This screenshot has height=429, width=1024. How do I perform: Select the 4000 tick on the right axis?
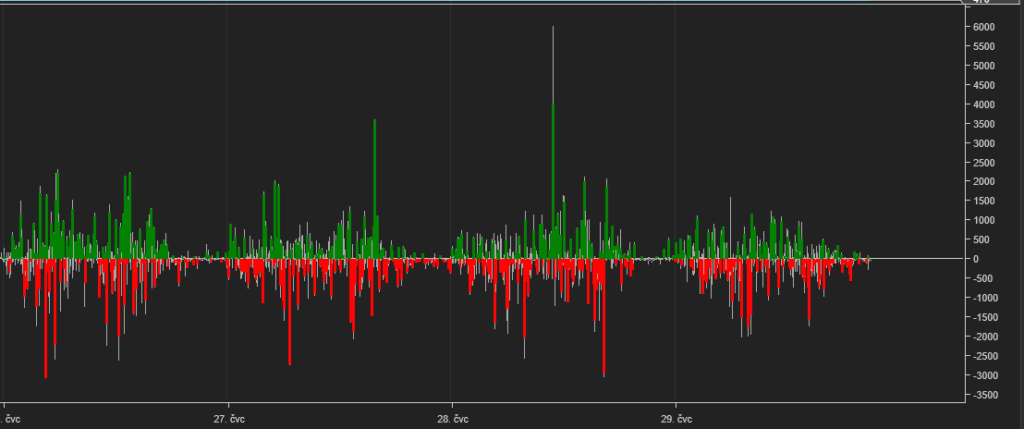point(985,105)
